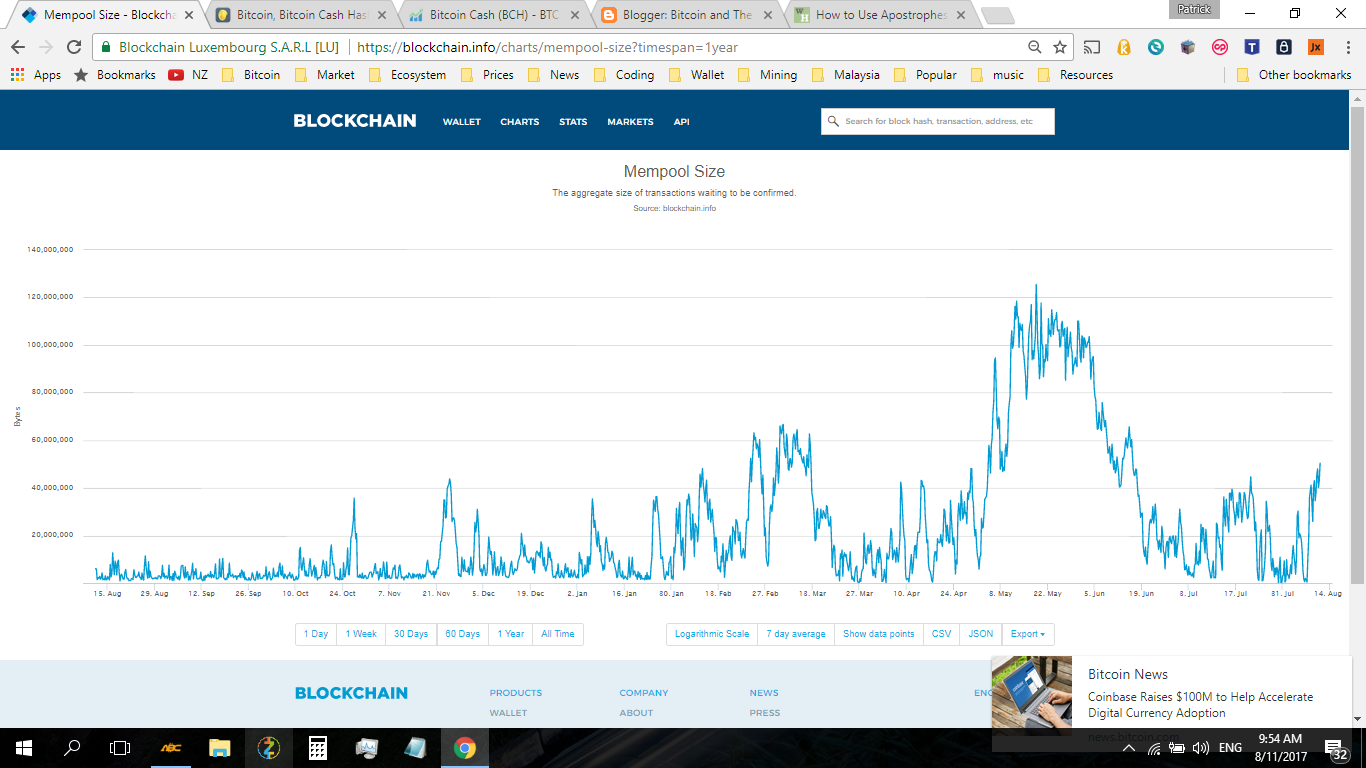Click the Chrome icon on the taskbar
Image resolution: width=1366 pixels, height=768 pixels.
tap(464, 748)
